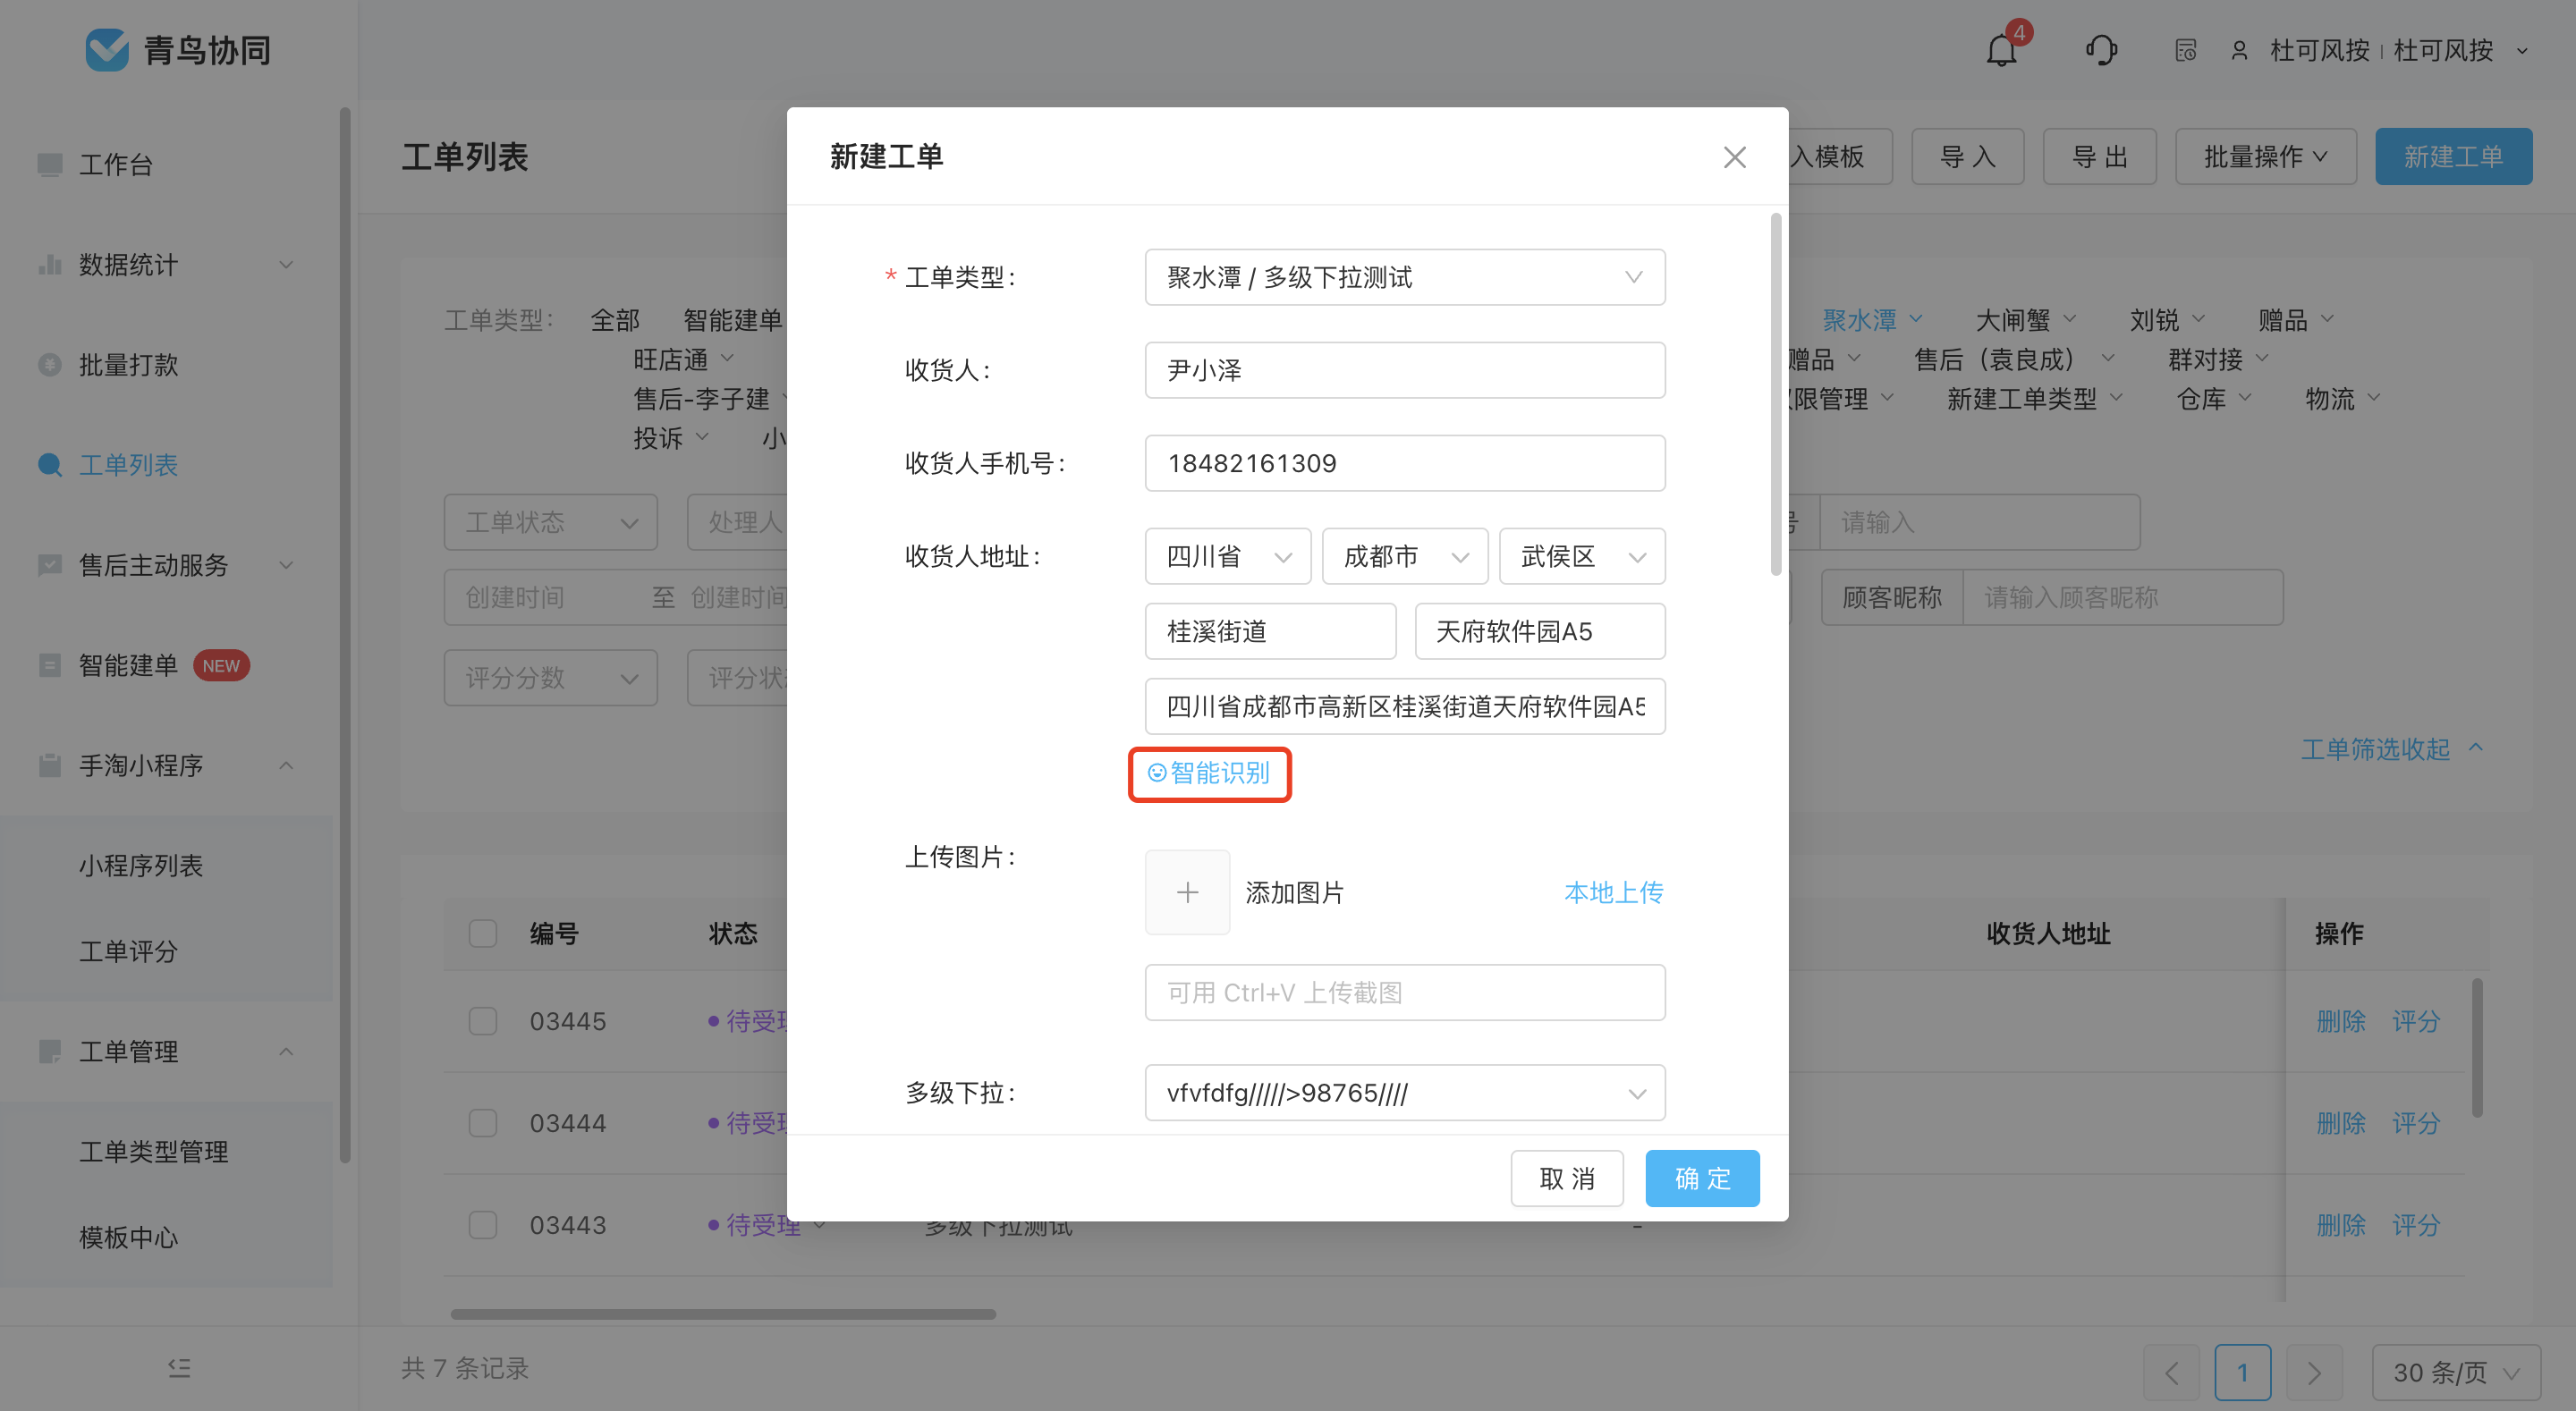Open the 四川省 province dropdown

pos(1227,556)
